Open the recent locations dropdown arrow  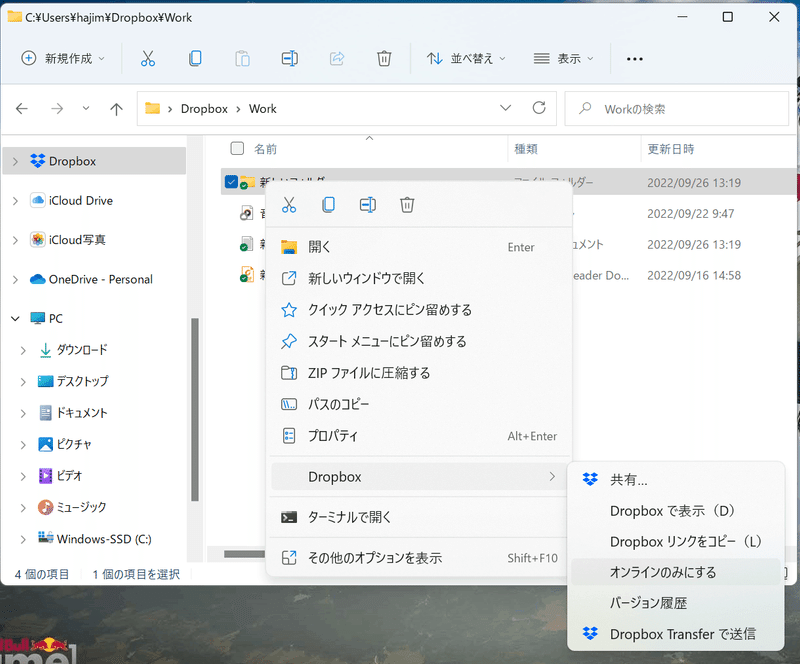pos(86,108)
